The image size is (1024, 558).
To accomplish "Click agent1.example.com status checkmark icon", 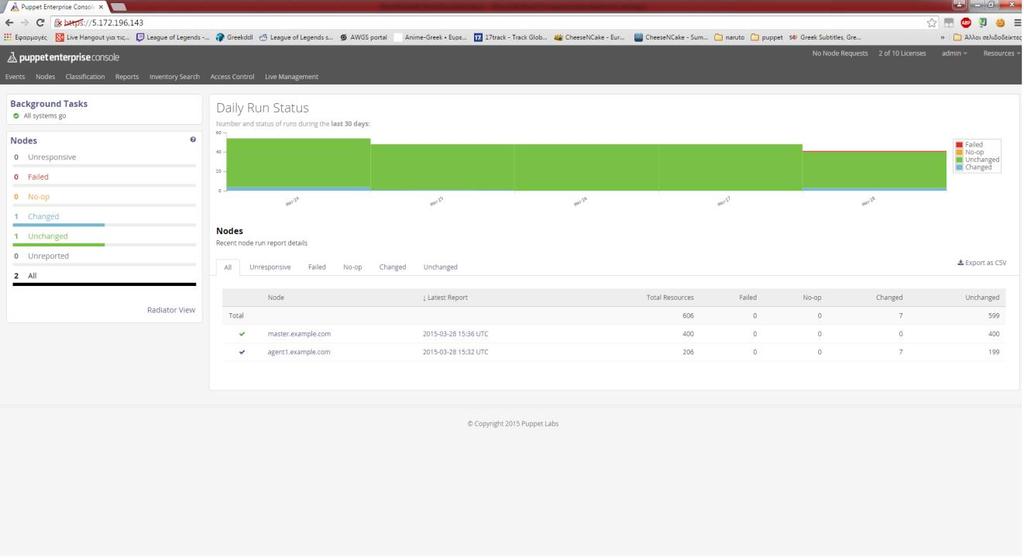I will coord(242,352).
